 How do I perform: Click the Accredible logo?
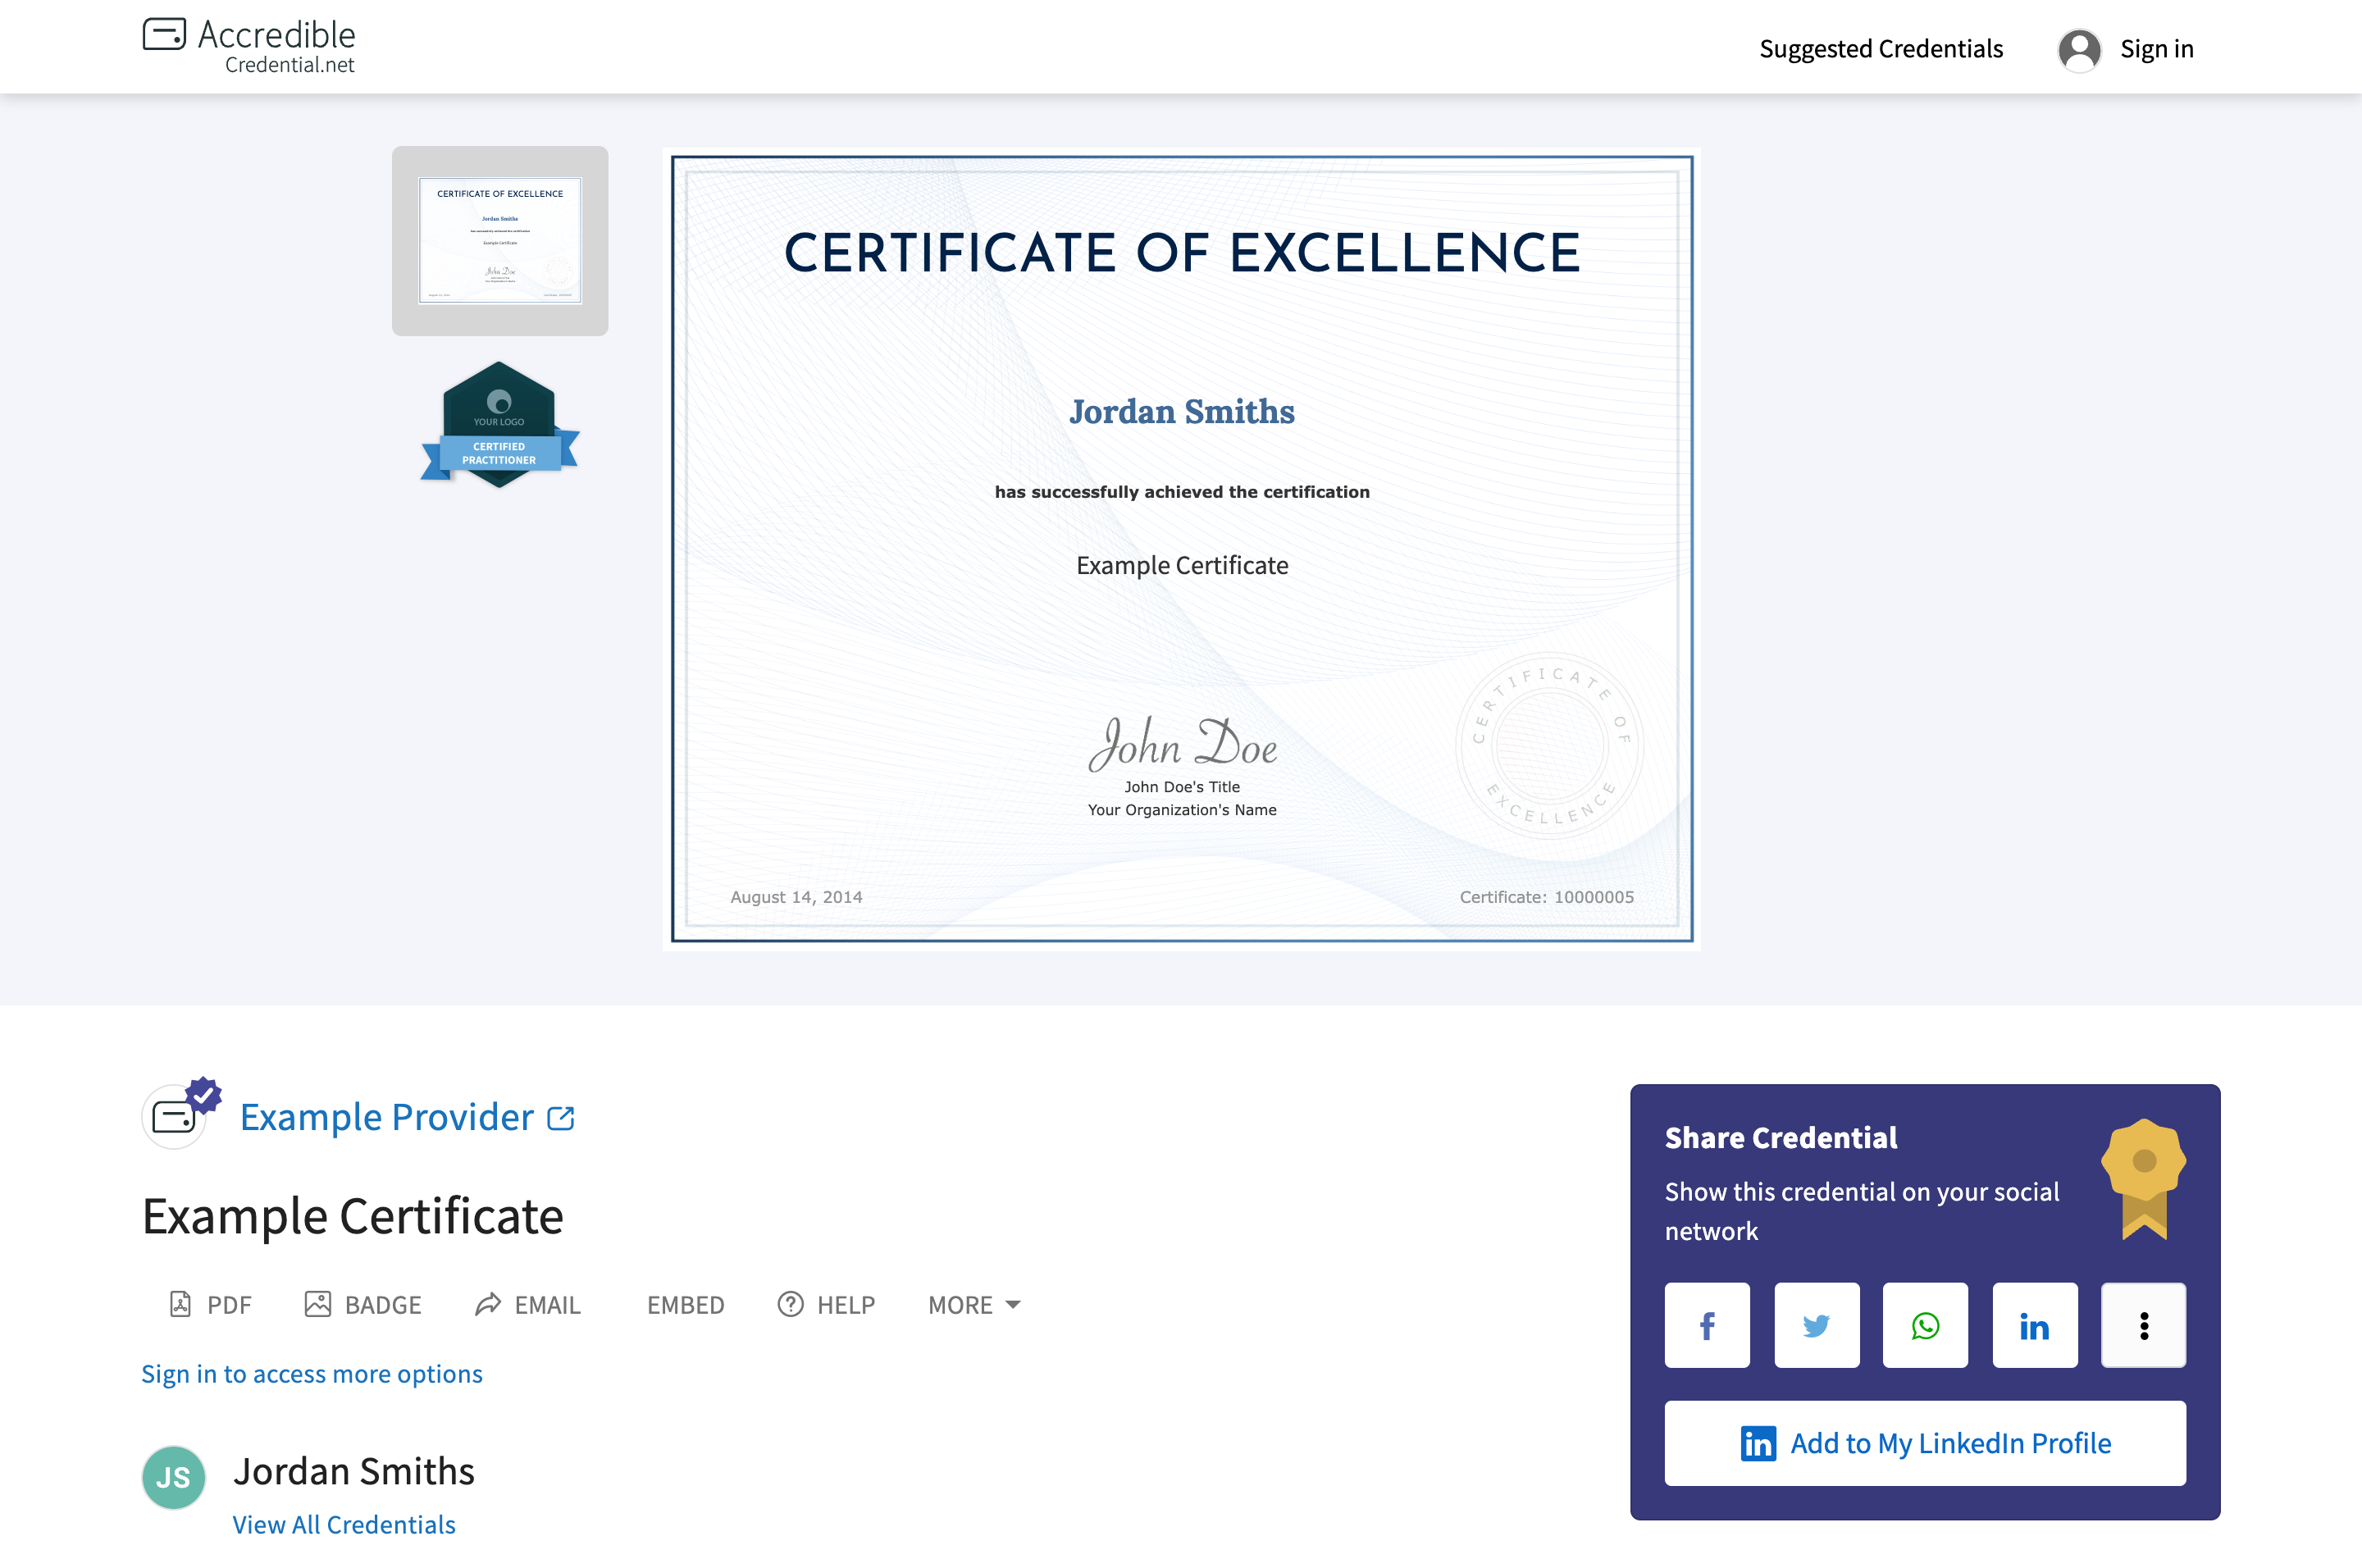(x=248, y=42)
